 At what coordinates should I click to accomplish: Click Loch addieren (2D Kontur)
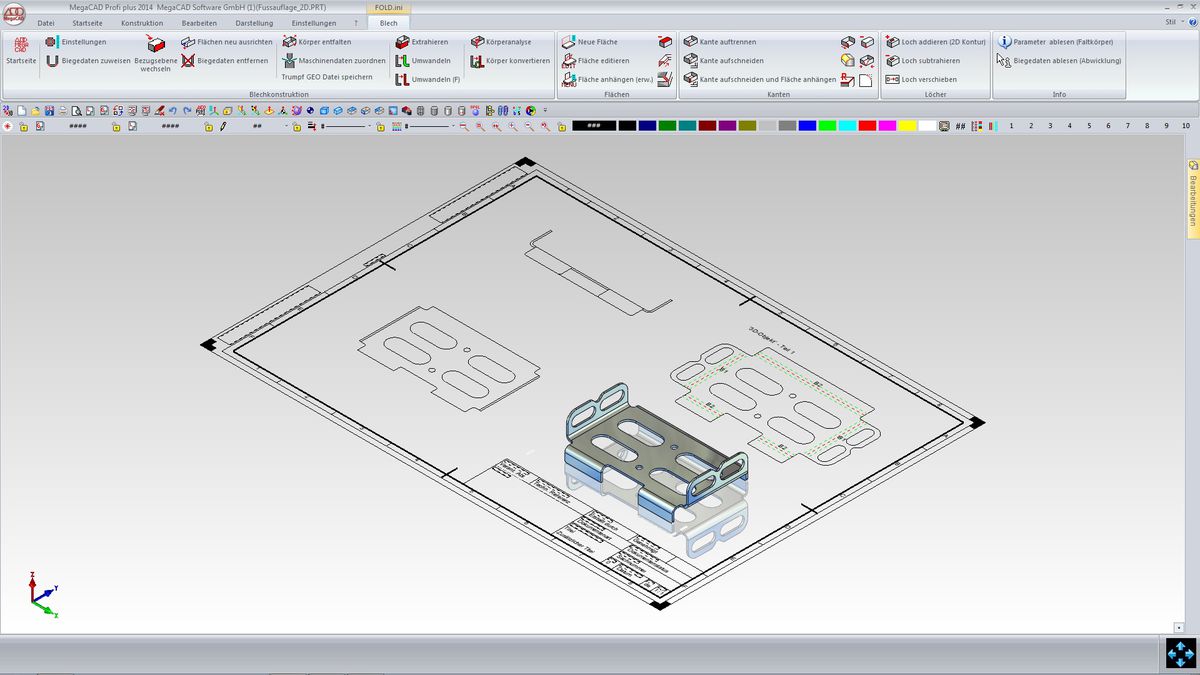coord(892,42)
